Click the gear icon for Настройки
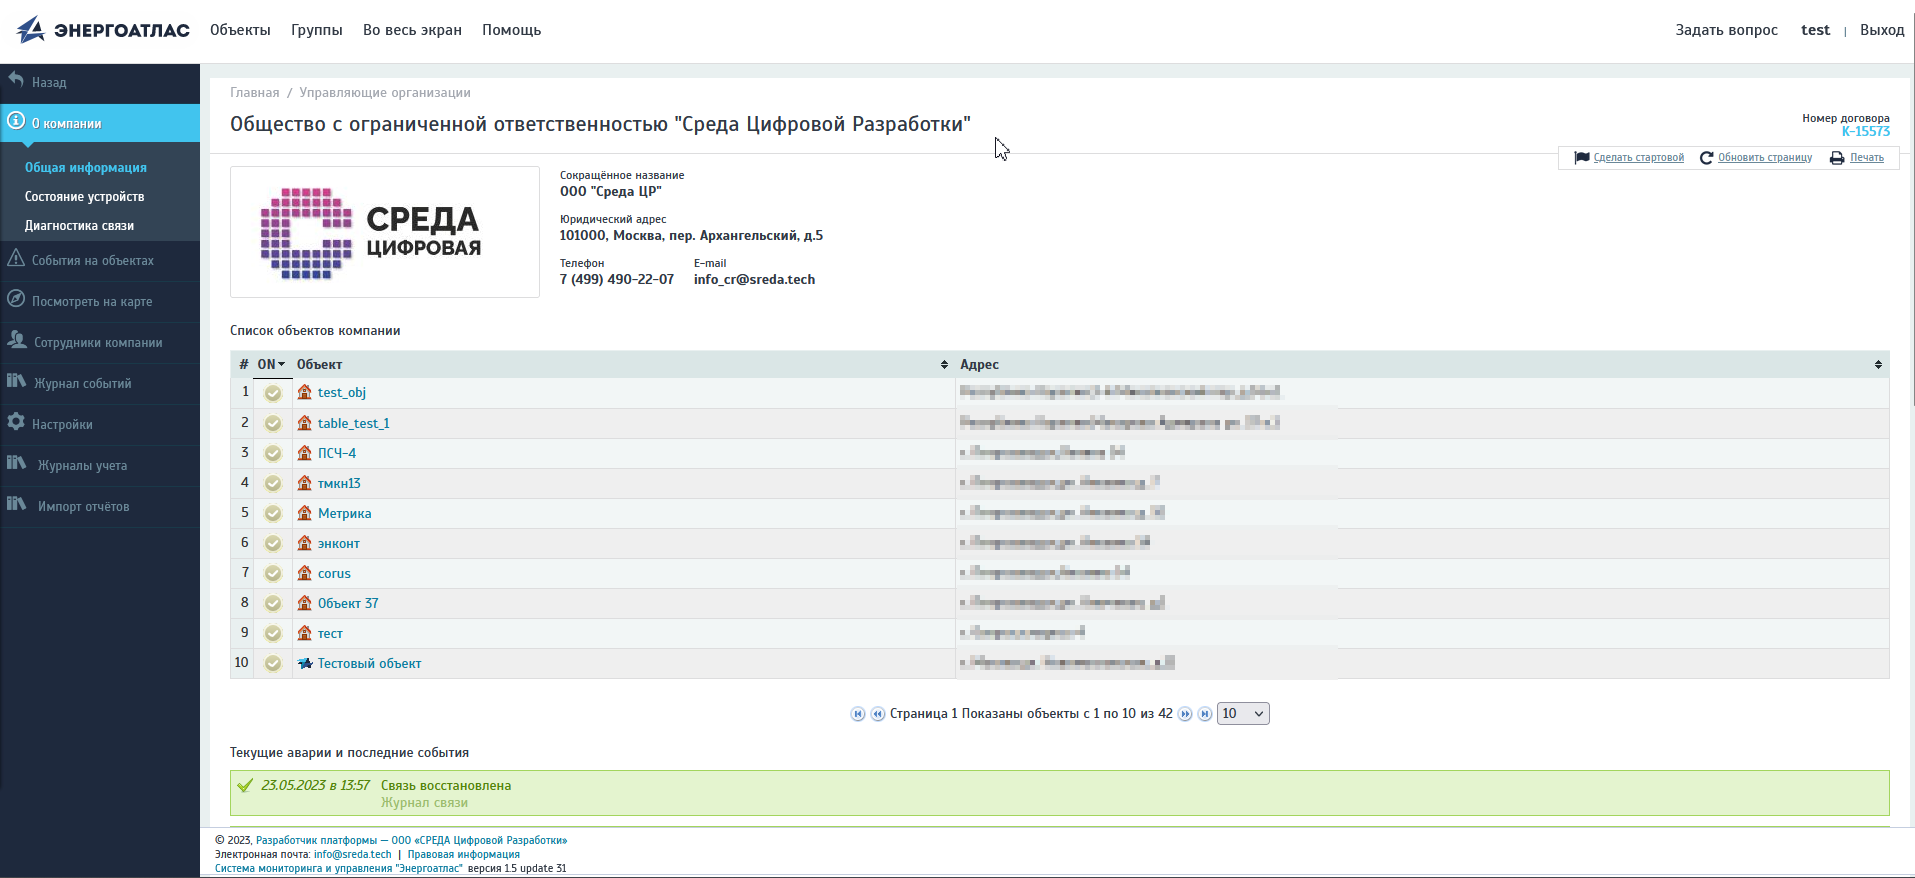Image resolution: width=1915 pixels, height=878 pixels. coord(16,423)
